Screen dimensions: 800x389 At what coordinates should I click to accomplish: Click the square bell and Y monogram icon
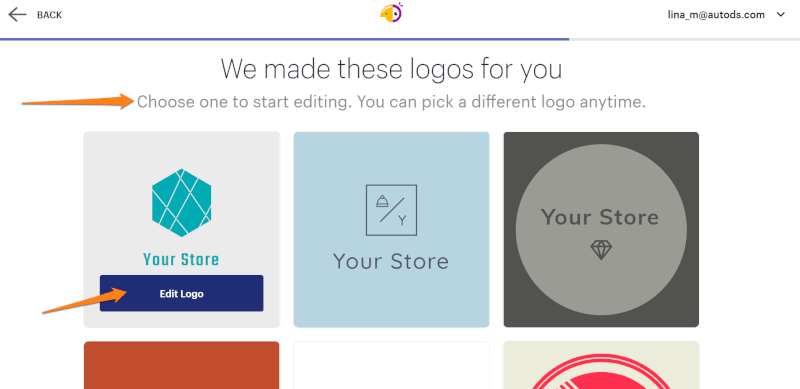click(391, 210)
